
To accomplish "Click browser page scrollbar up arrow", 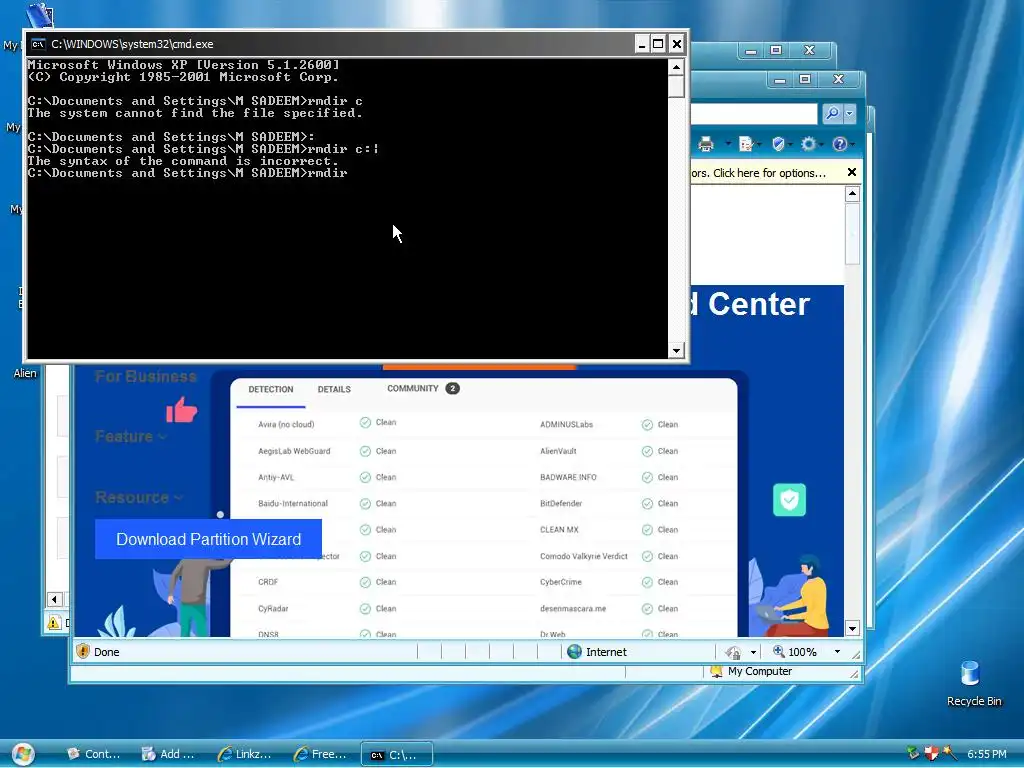I will pyautogui.click(x=852, y=194).
